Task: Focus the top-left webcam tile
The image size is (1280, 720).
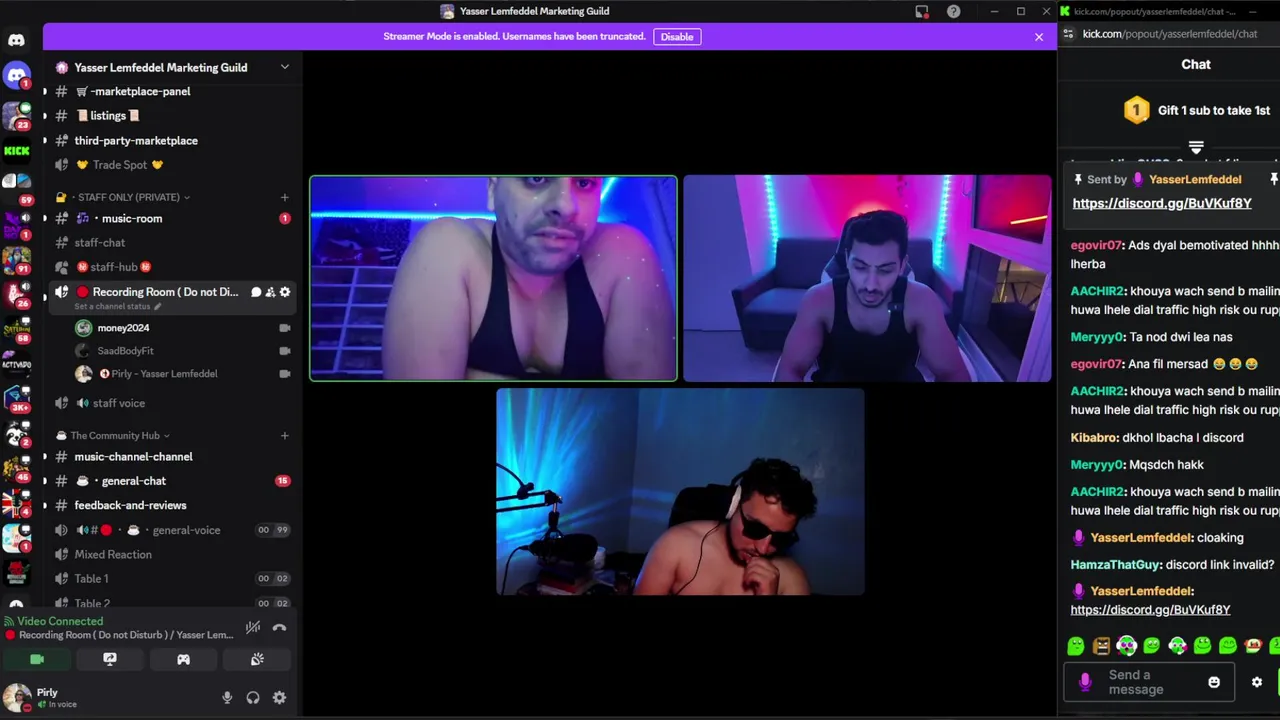Action: click(x=493, y=279)
